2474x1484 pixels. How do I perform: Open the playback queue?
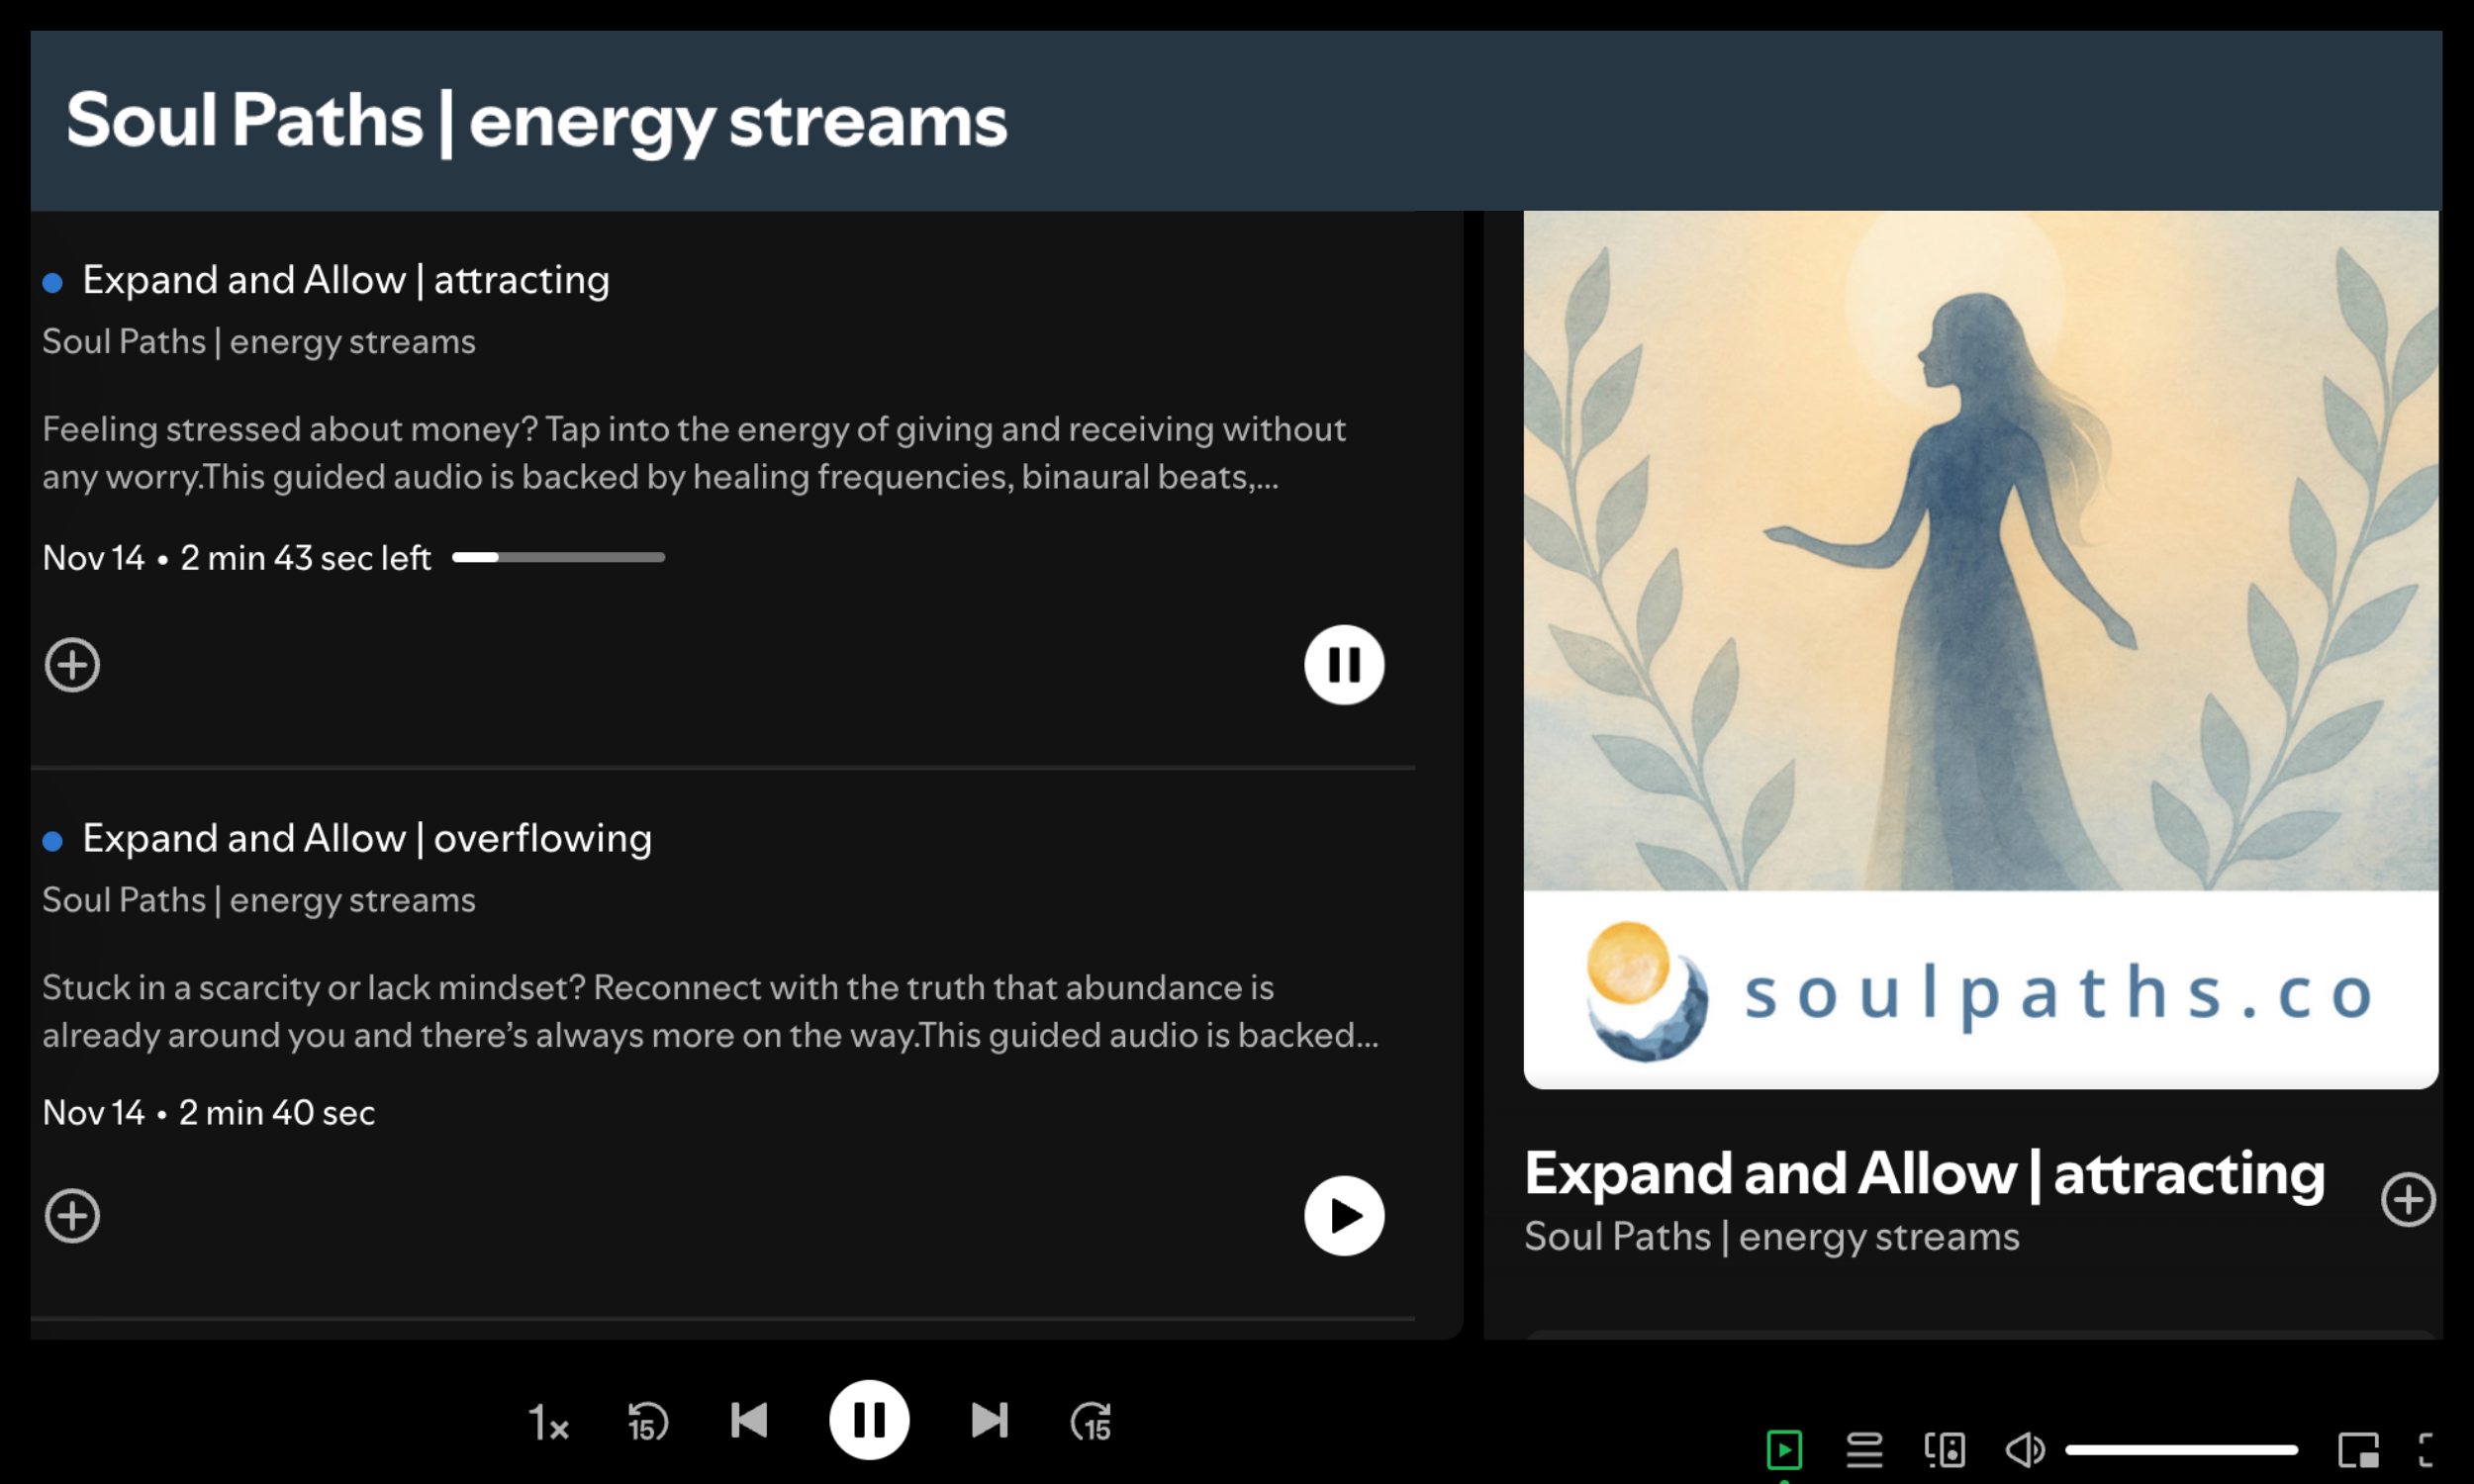click(1864, 1449)
